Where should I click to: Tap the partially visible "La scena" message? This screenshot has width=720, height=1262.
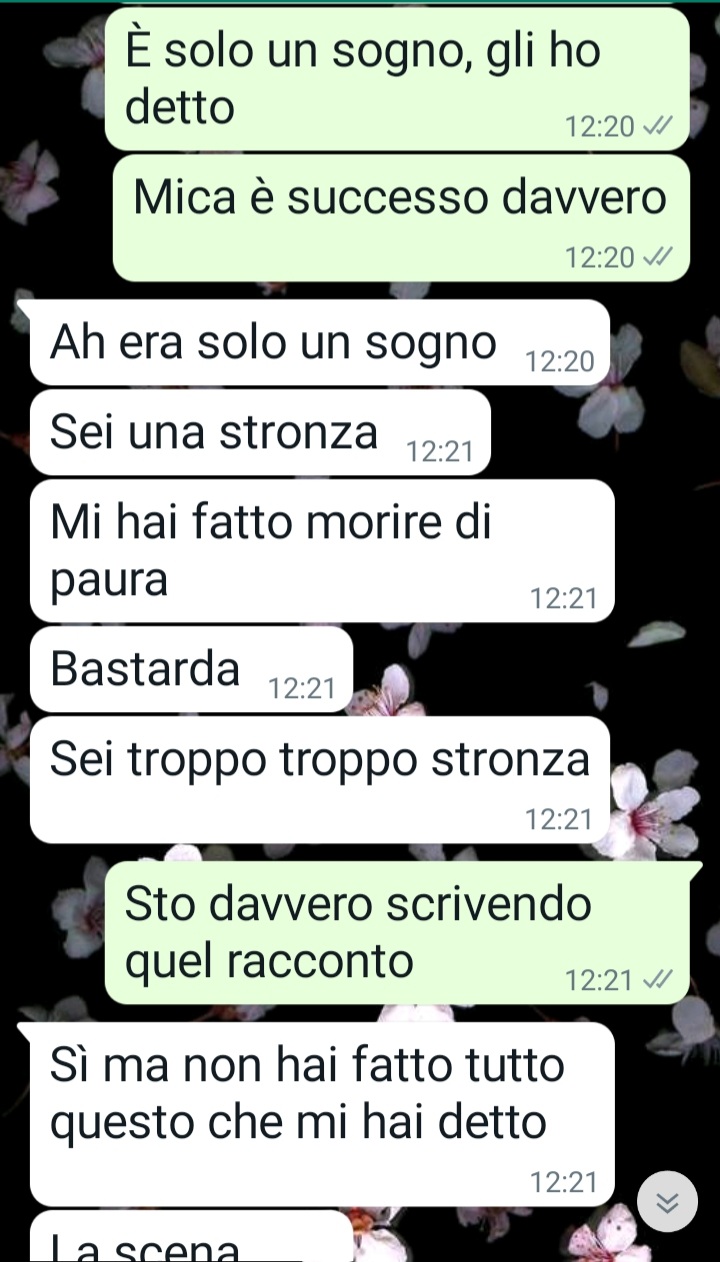point(192,1237)
